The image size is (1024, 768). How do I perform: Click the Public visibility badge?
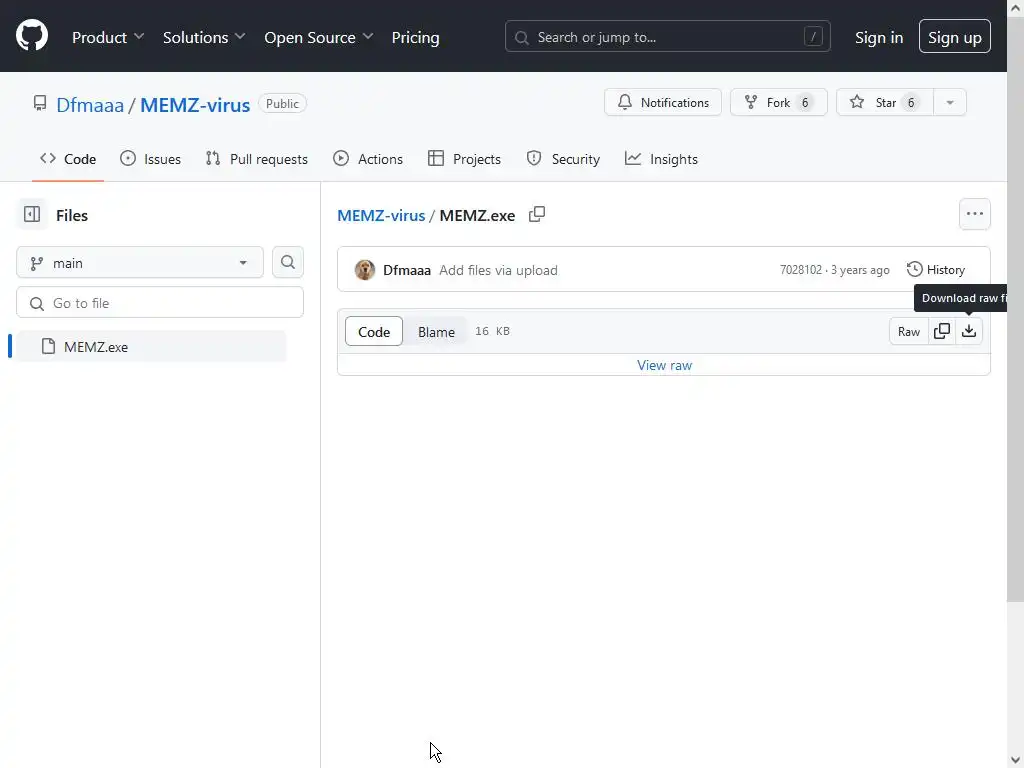point(282,104)
